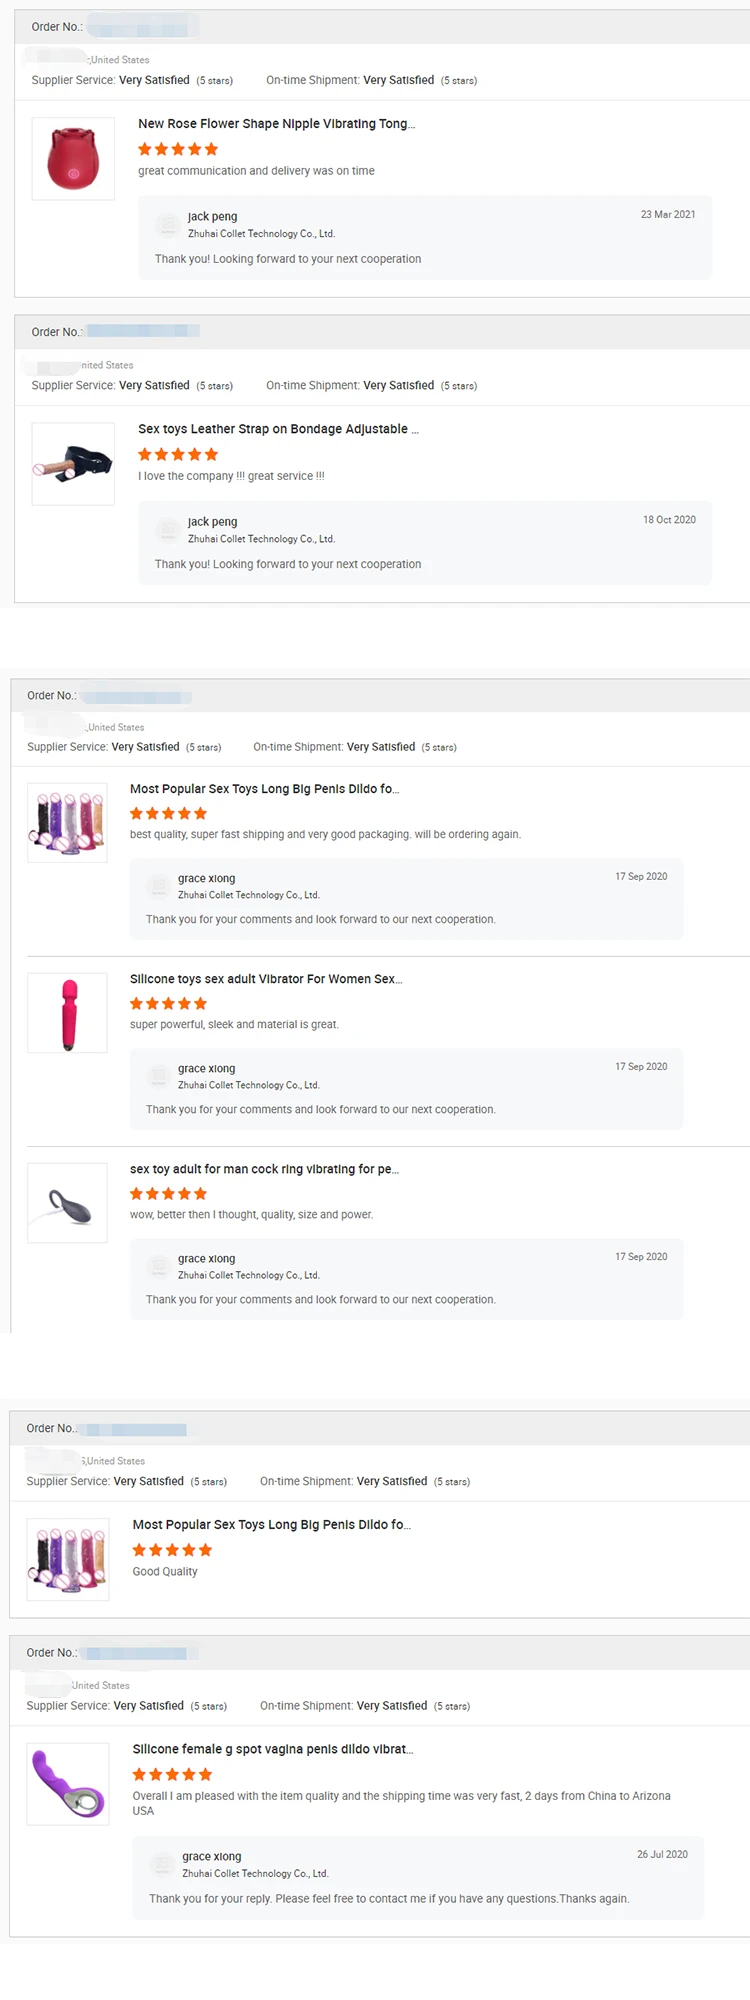The image size is (750, 2000).
Task: Click the star rating under the Rose Flower title
Action: (178, 149)
